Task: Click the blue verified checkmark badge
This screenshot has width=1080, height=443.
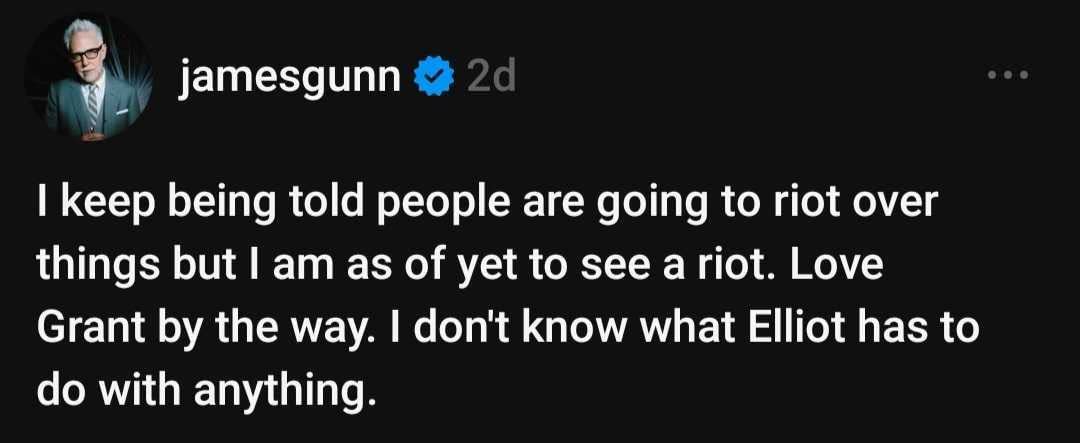Action: [431, 78]
